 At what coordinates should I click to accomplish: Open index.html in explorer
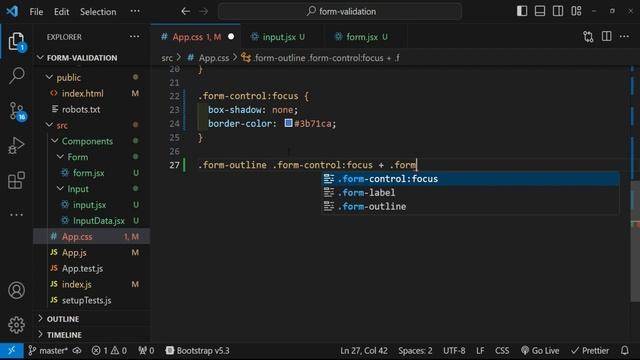click(x=82, y=93)
